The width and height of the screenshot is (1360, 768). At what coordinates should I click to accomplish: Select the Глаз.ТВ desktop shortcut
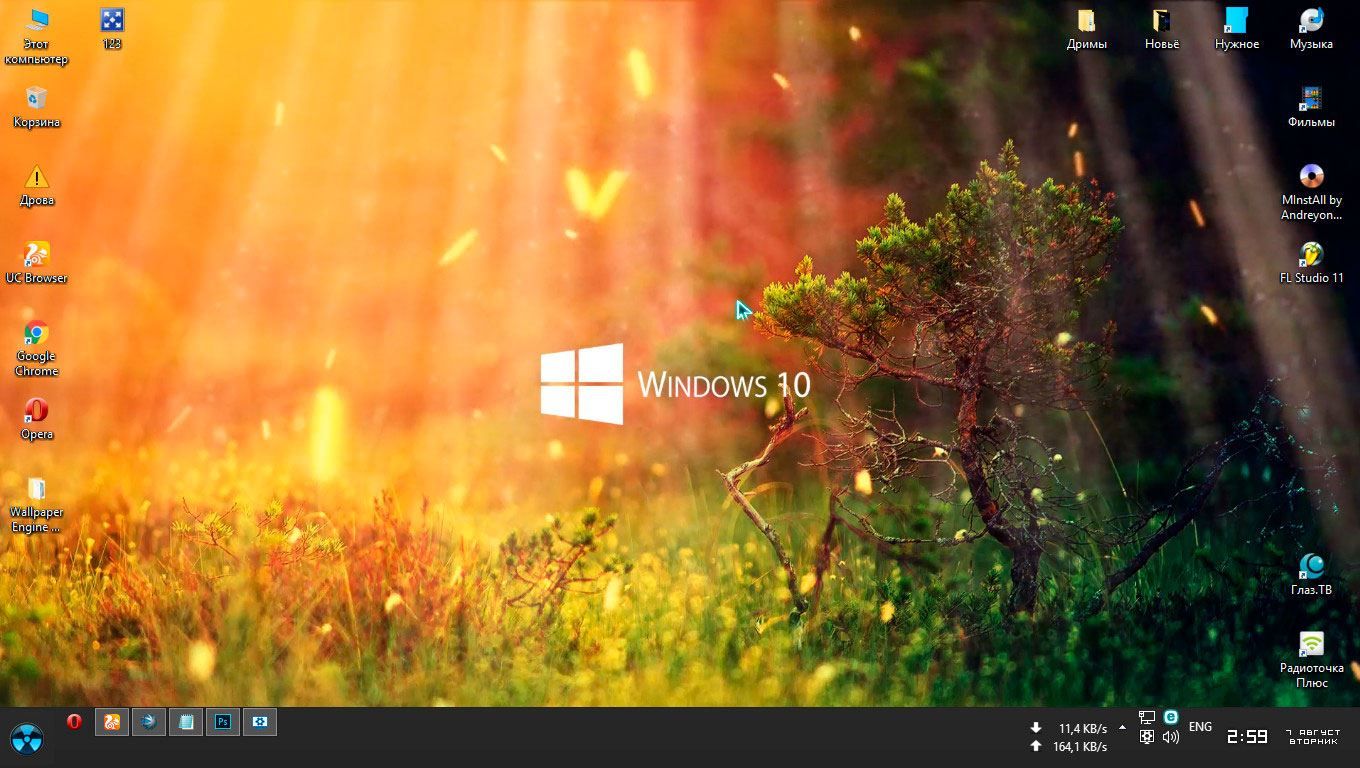[x=1311, y=575]
